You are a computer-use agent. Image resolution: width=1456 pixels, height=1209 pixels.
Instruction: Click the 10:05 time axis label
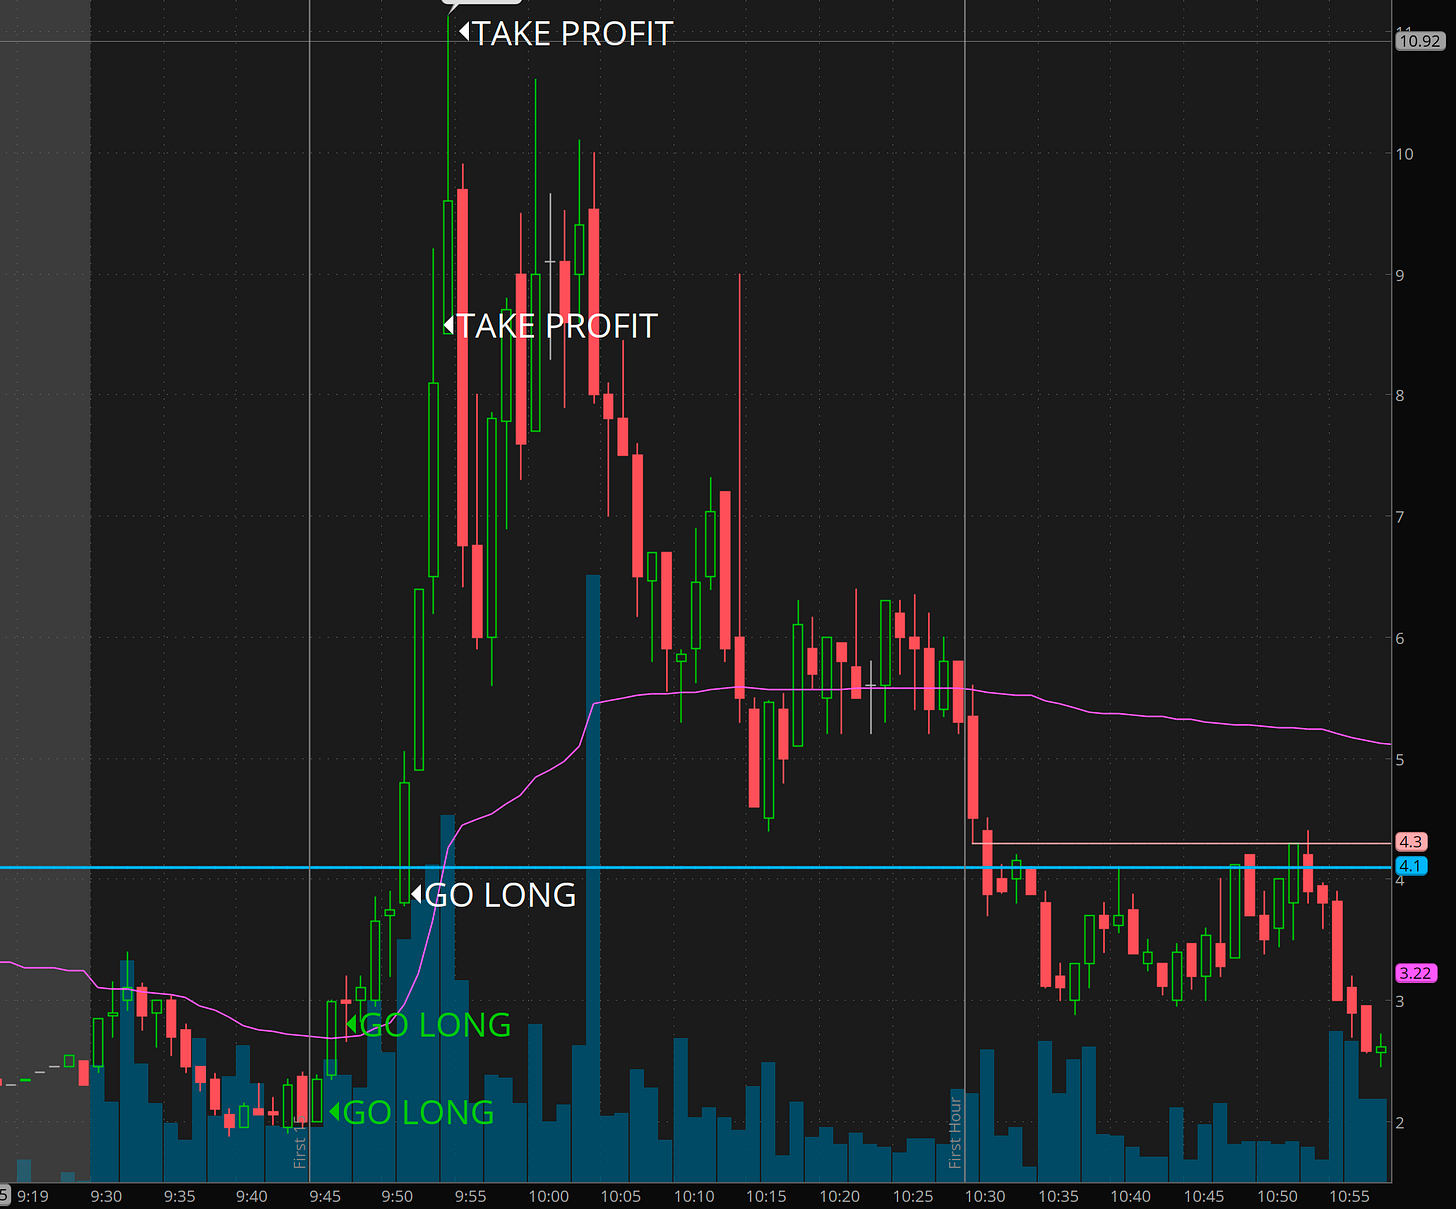(621, 1196)
